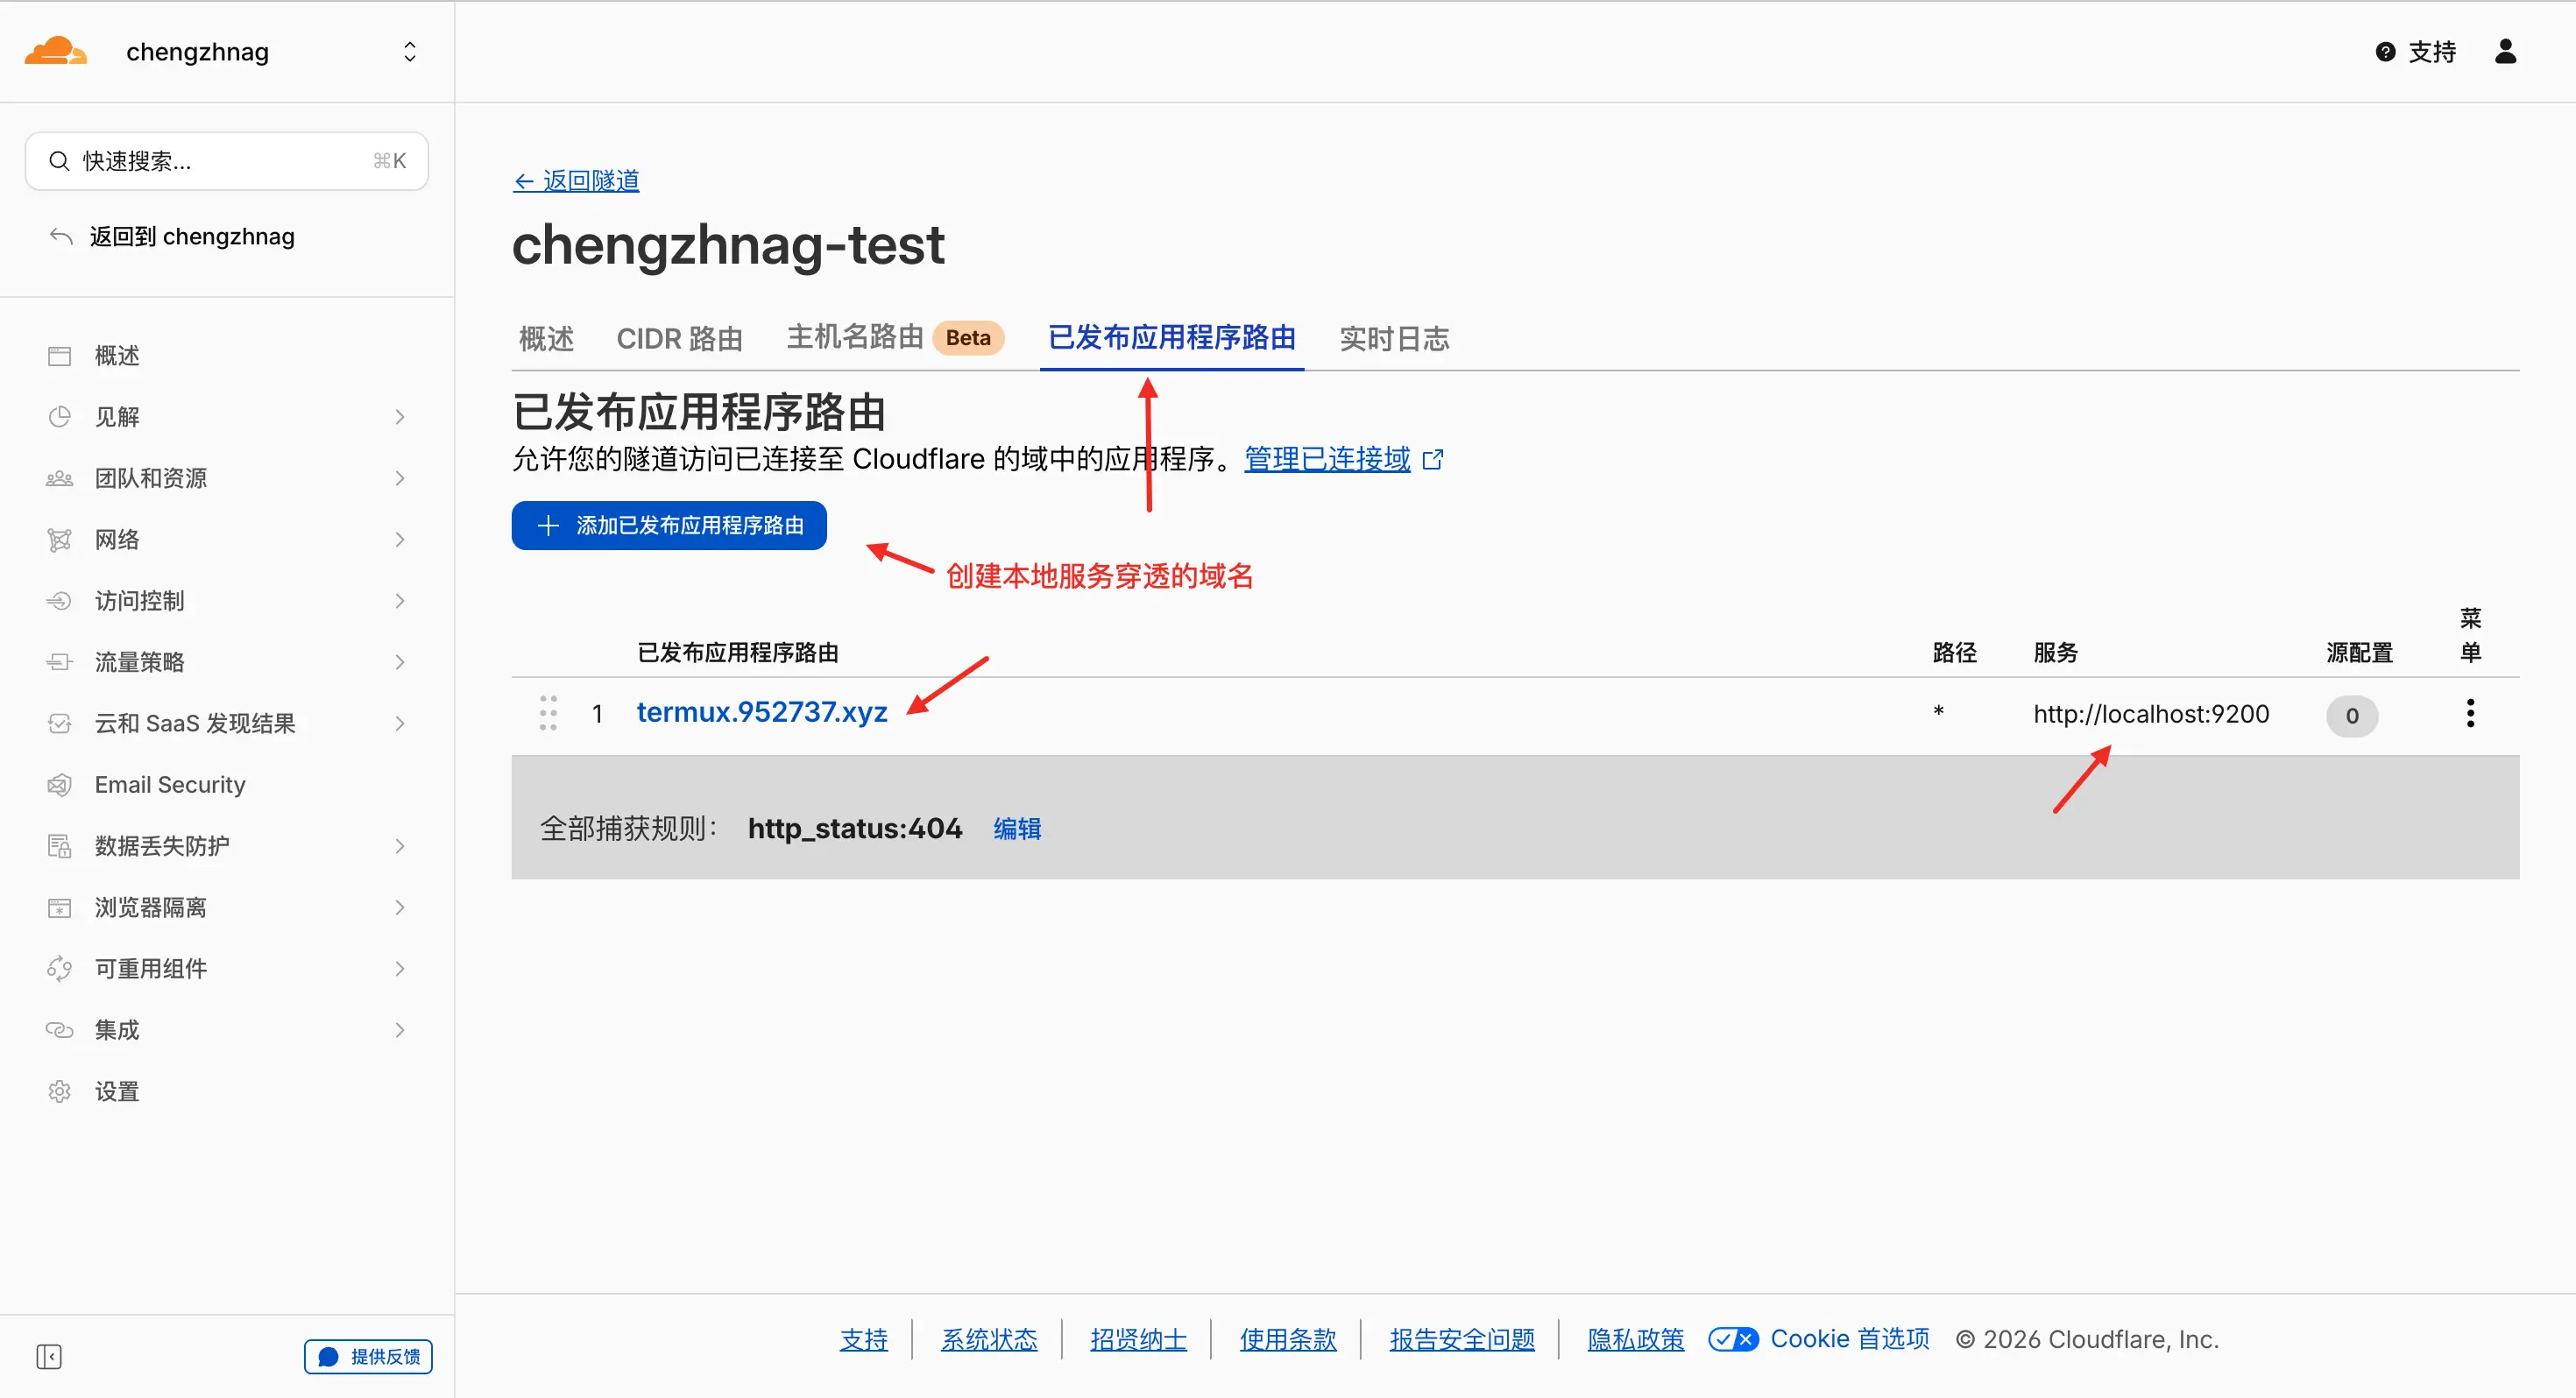The image size is (2576, 1398).
Task: Open the three-dot menu for termux route
Action: tap(2469, 714)
